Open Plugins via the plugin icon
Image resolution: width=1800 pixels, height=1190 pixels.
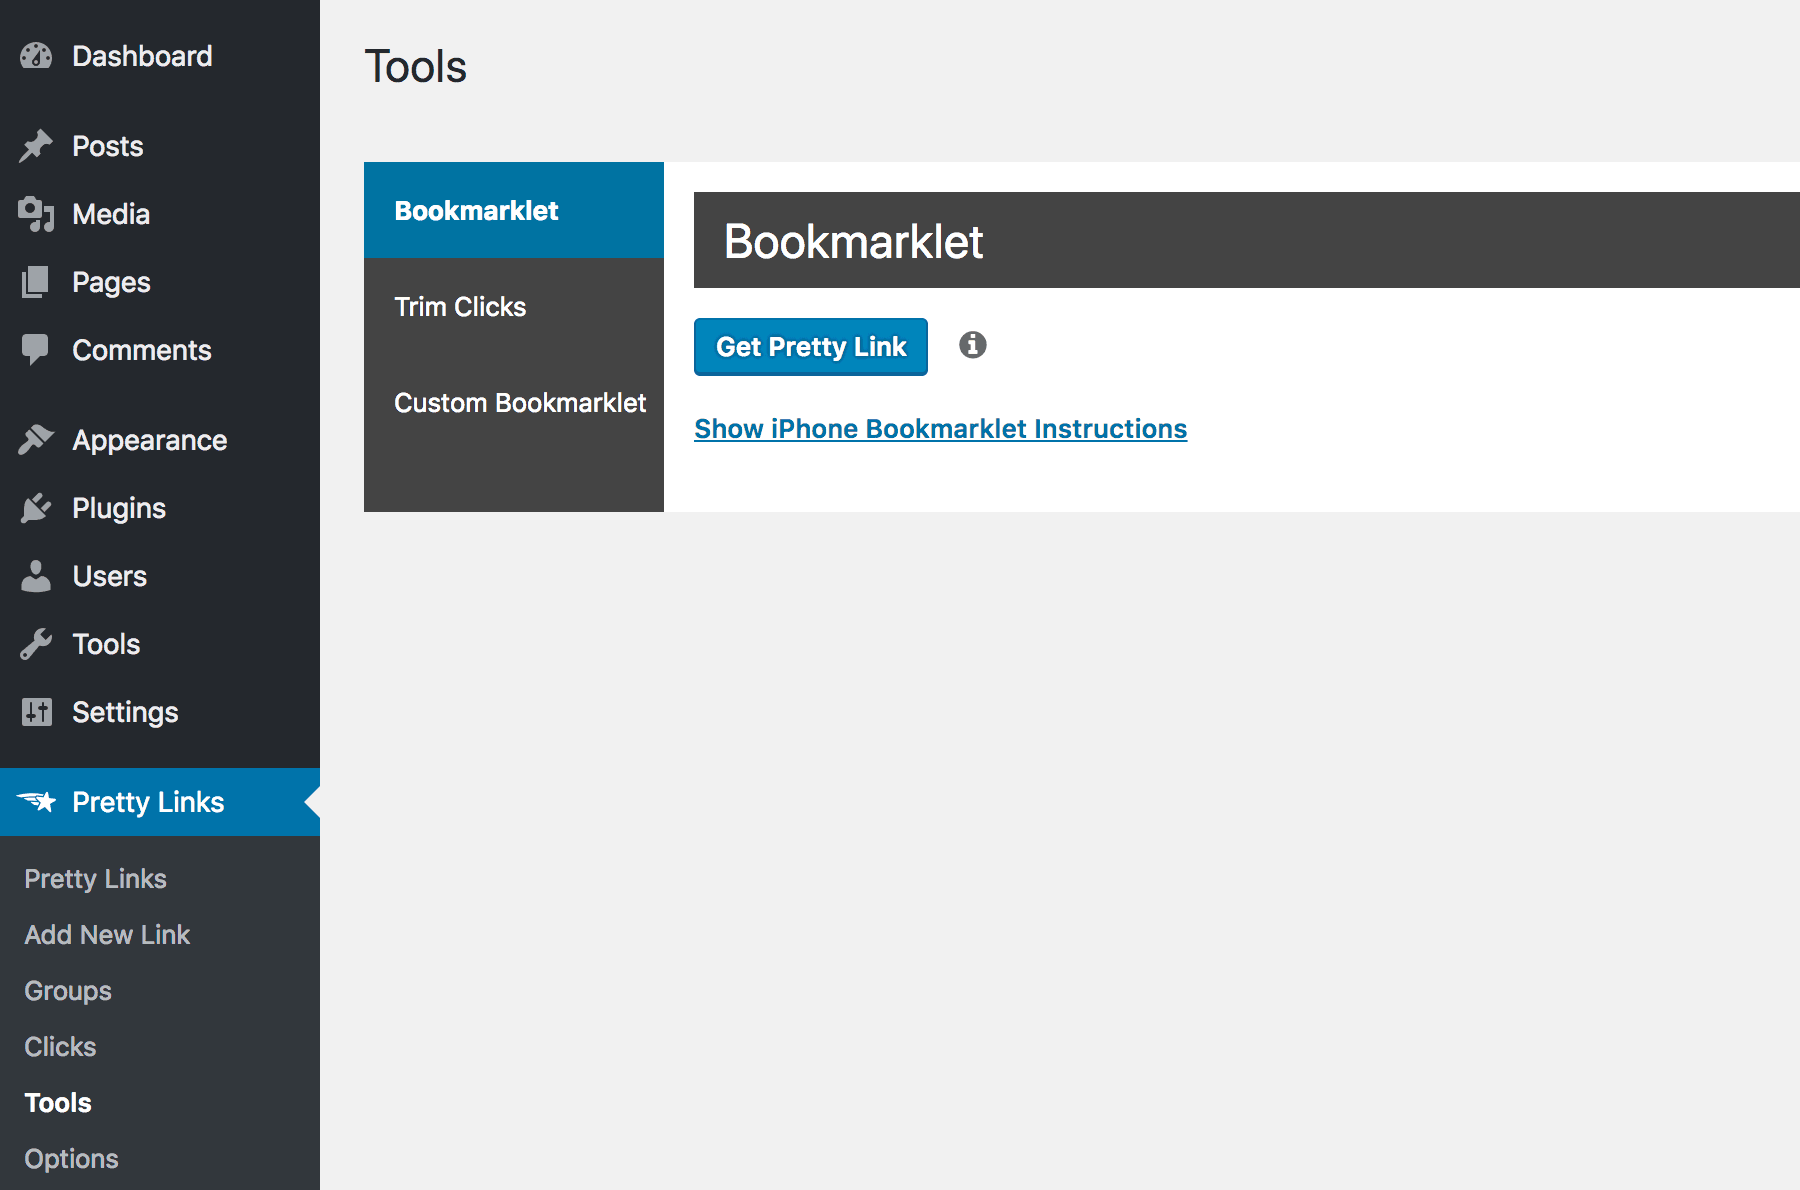[36, 507]
